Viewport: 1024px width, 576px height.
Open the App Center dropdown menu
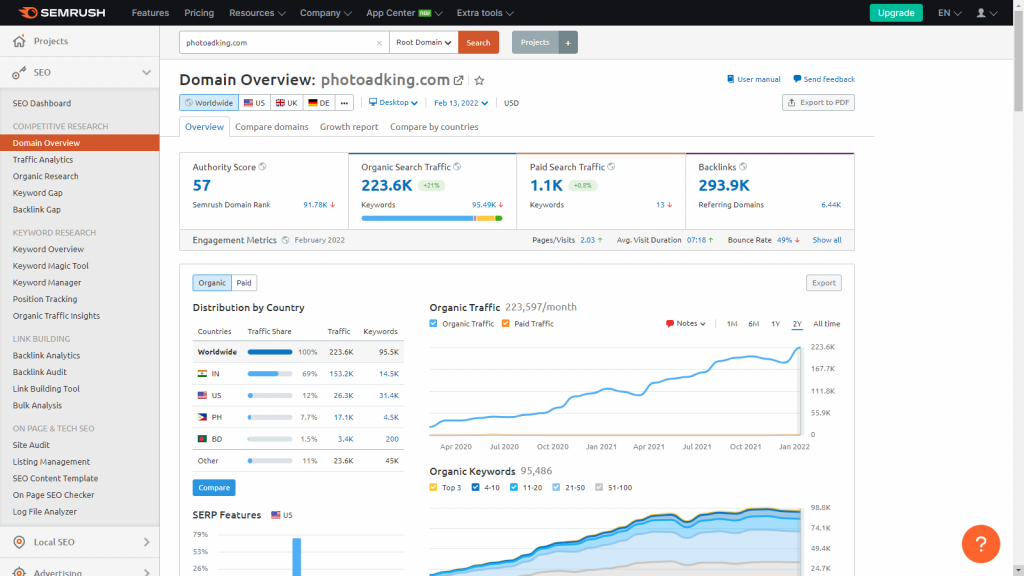tap(404, 13)
